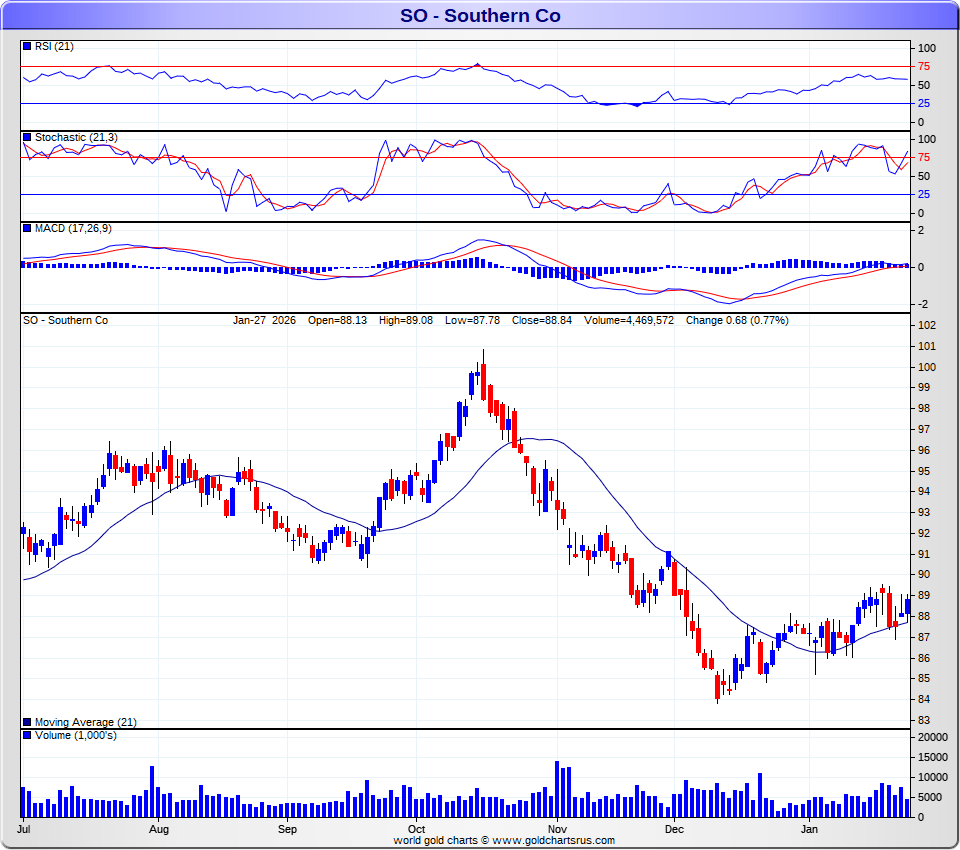The image size is (960, 850).
Task: Click the MACD (17,26,9) legend square
Action: coord(27,229)
